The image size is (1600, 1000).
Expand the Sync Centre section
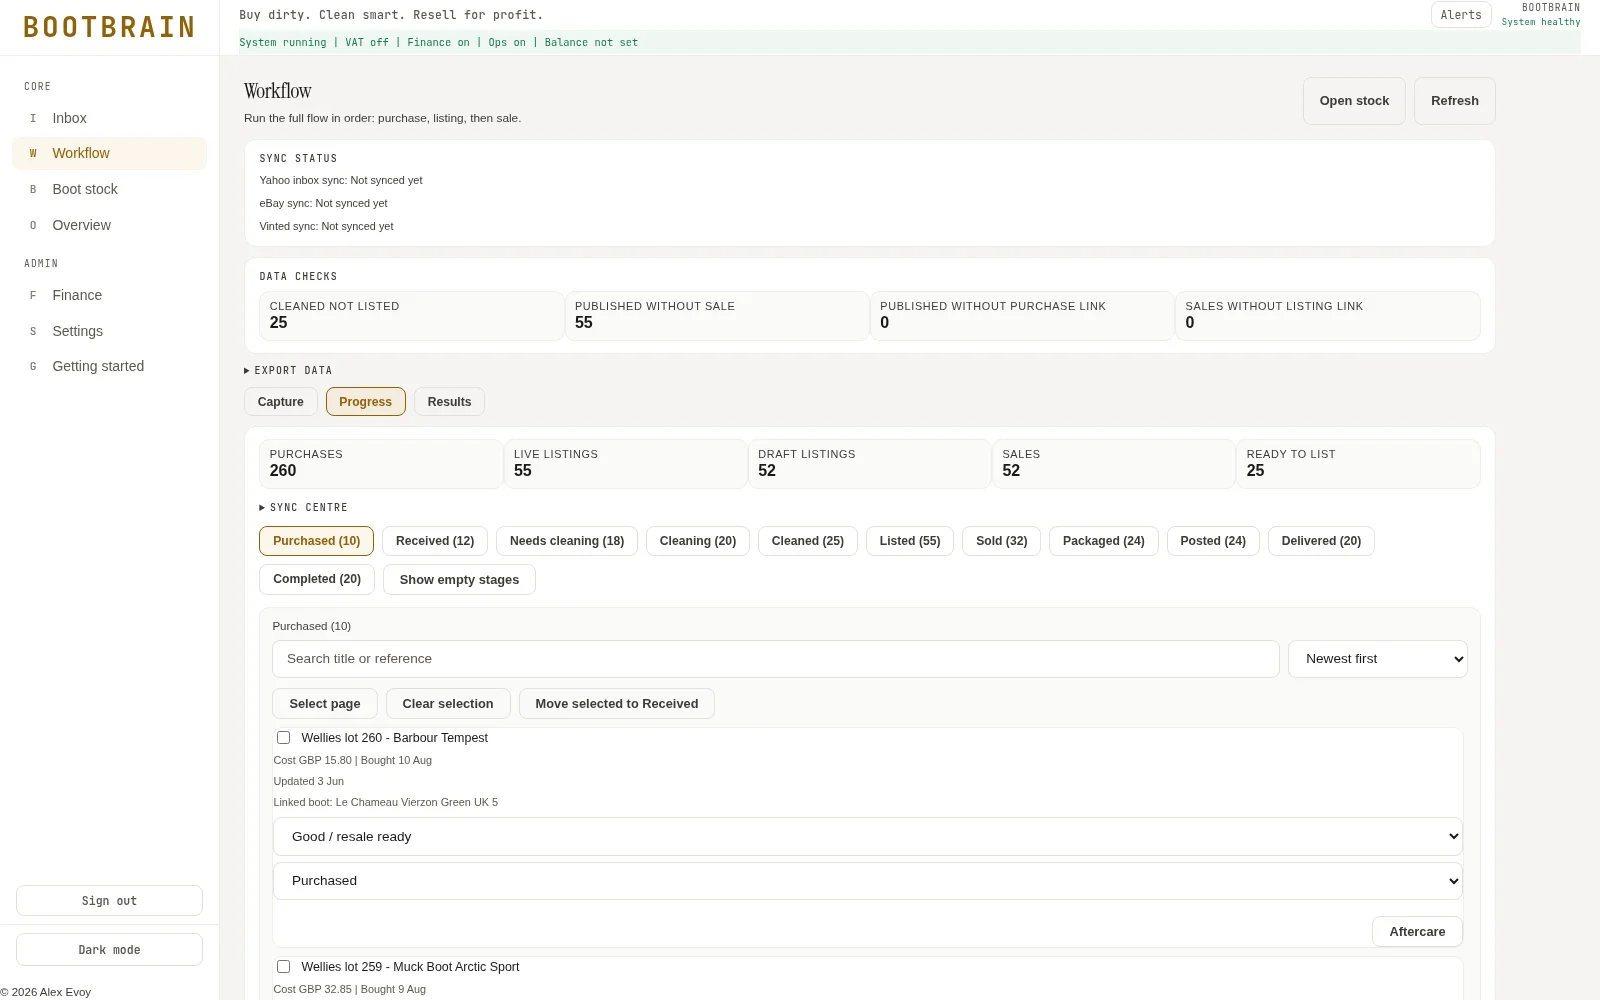click(x=304, y=507)
